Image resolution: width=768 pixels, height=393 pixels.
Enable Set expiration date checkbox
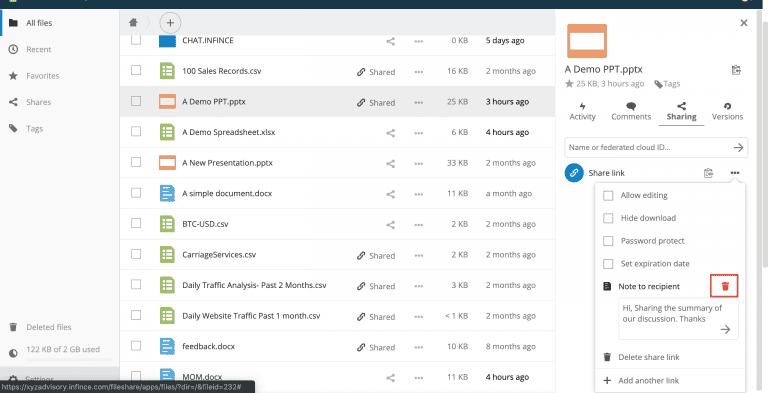pos(608,264)
